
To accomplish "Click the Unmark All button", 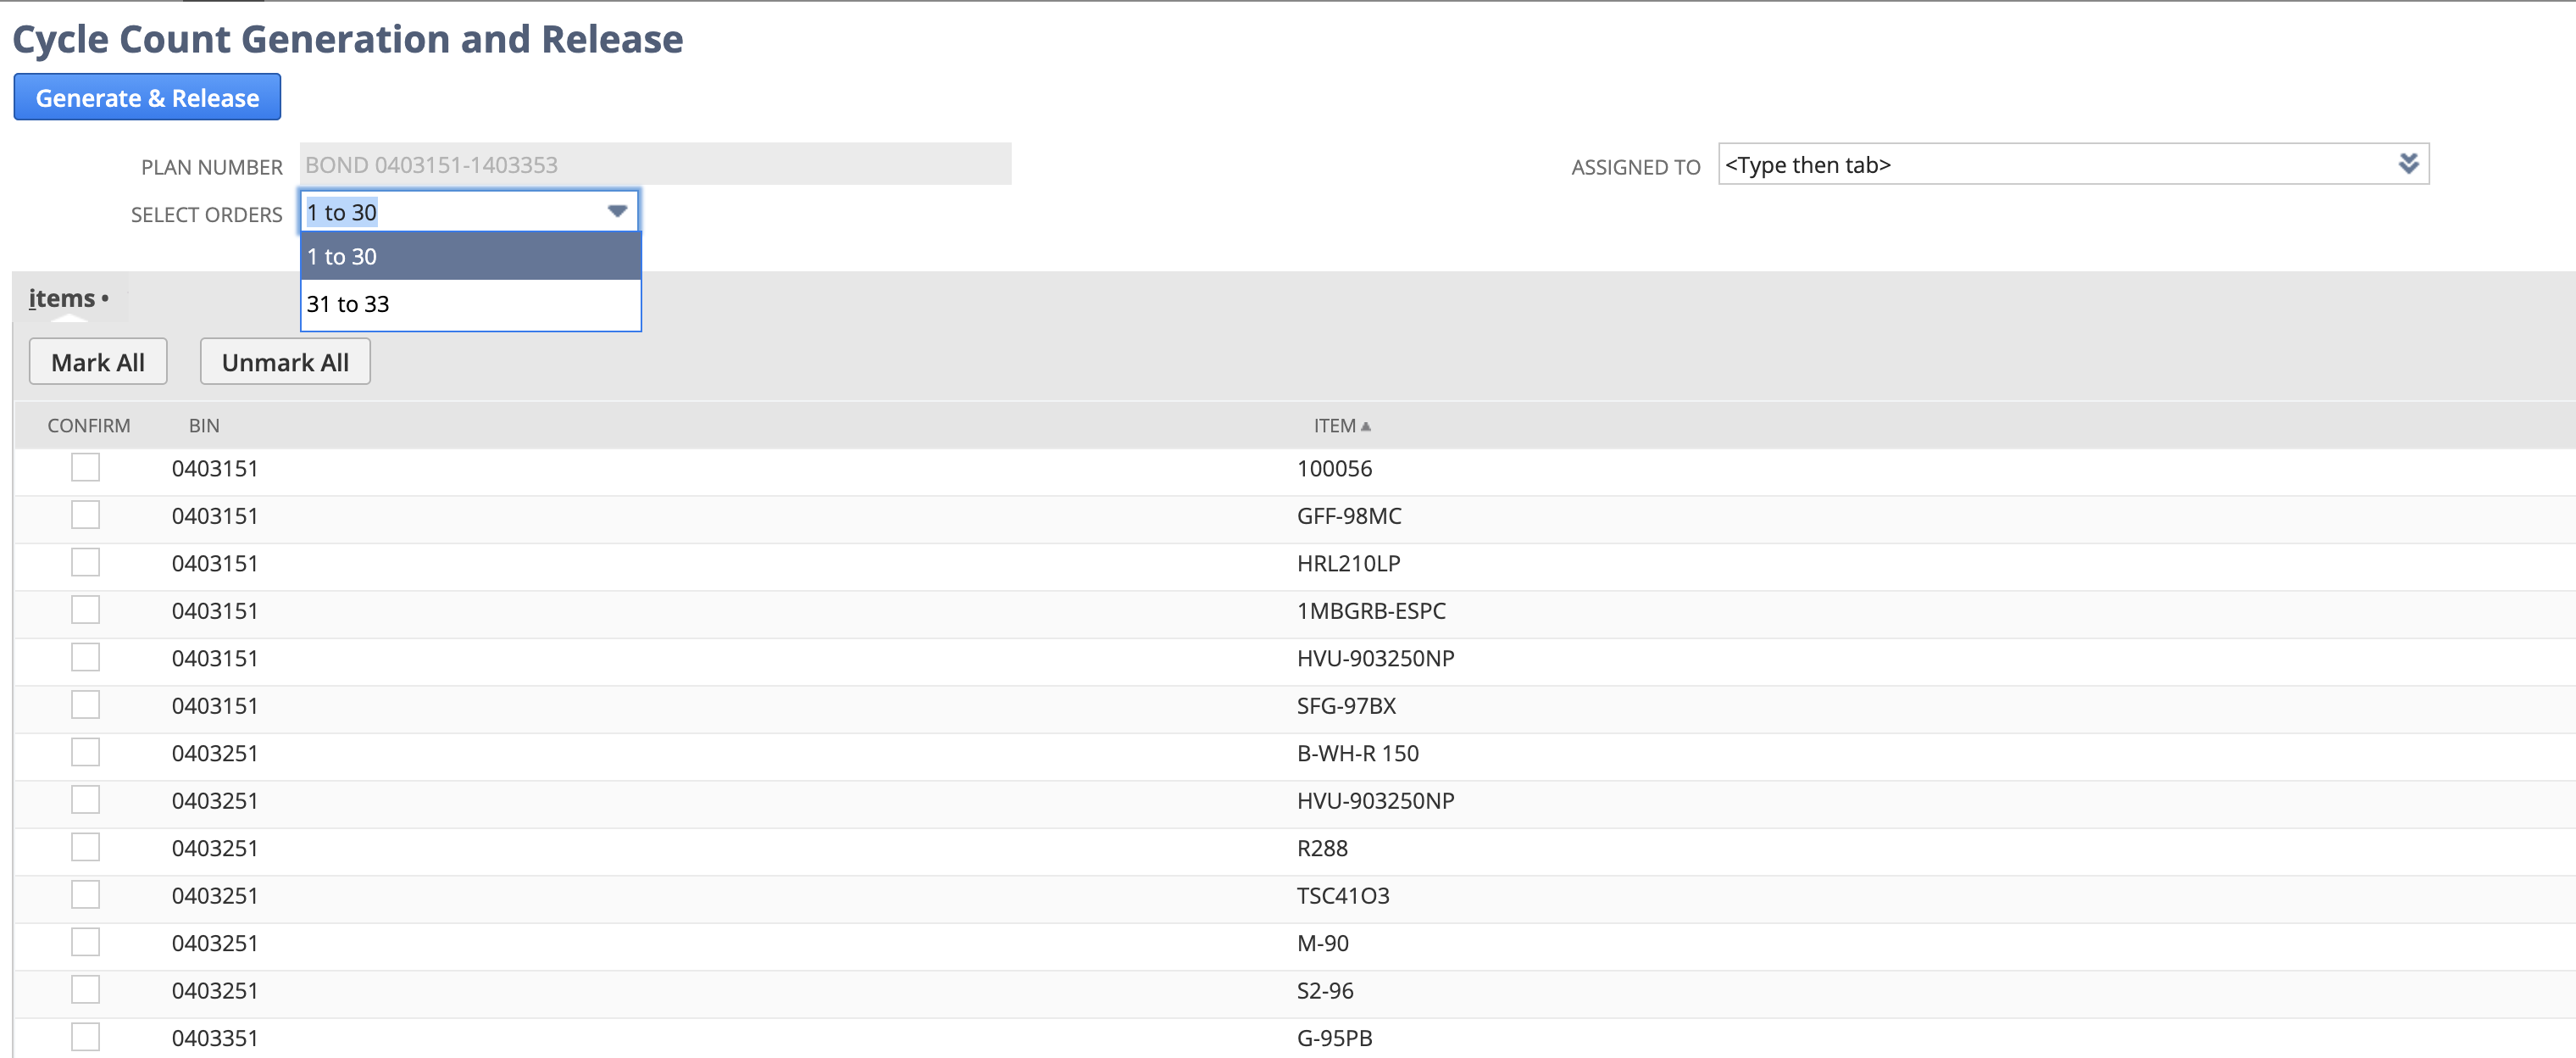I will click(285, 361).
